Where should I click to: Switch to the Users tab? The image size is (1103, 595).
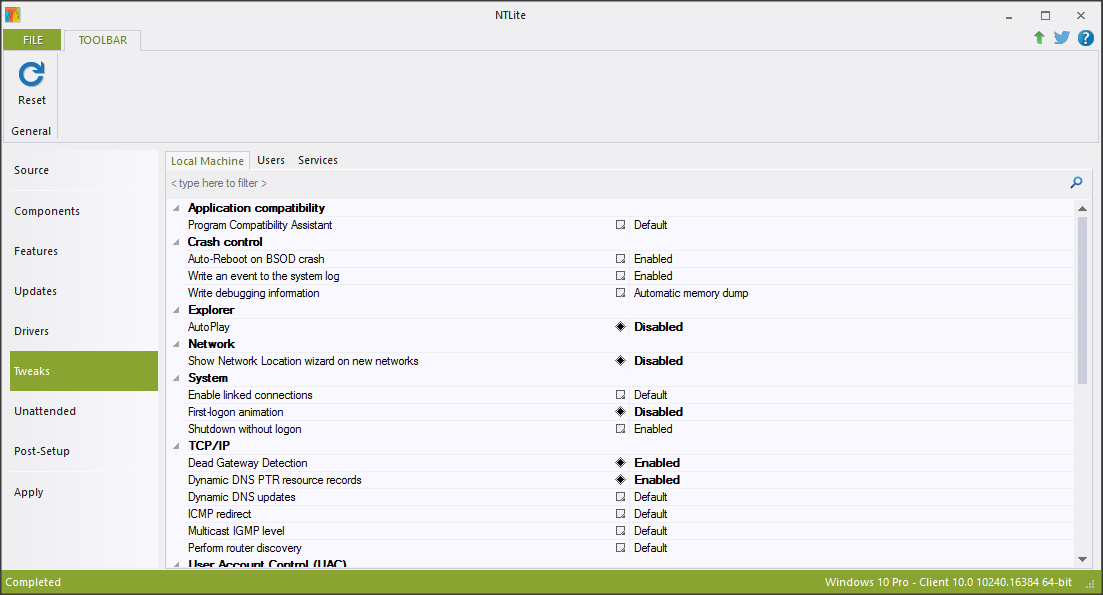pyautogui.click(x=271, y=160)
